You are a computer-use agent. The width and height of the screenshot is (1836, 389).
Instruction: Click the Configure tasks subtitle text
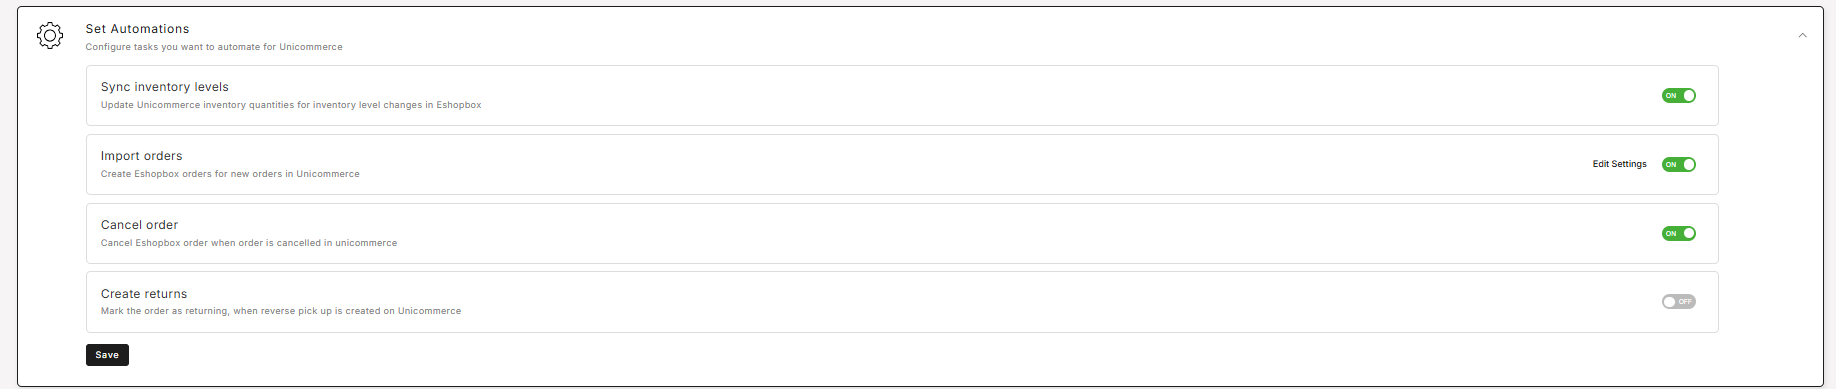click(x=214, y=47)
